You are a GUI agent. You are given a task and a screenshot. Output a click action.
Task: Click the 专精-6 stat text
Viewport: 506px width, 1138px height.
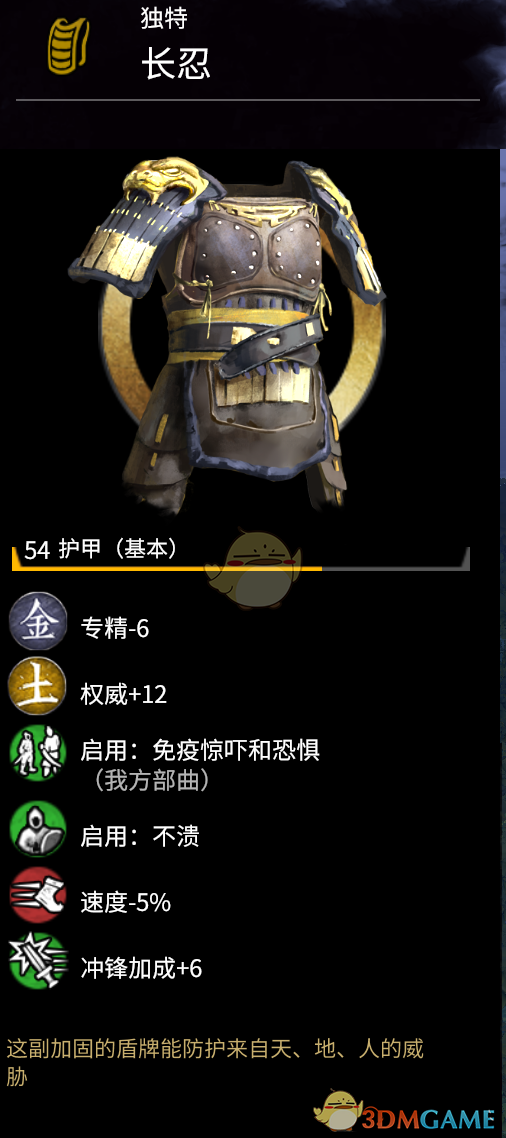[x=115, y=629]
